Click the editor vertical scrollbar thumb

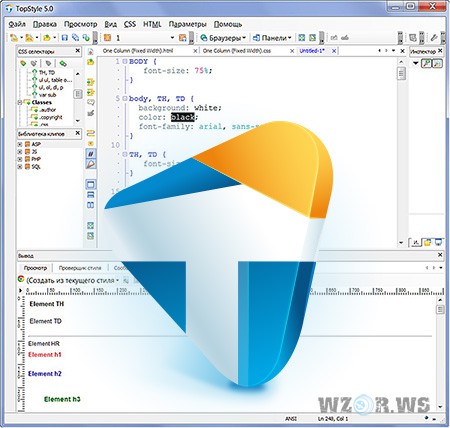coord(402,74)
